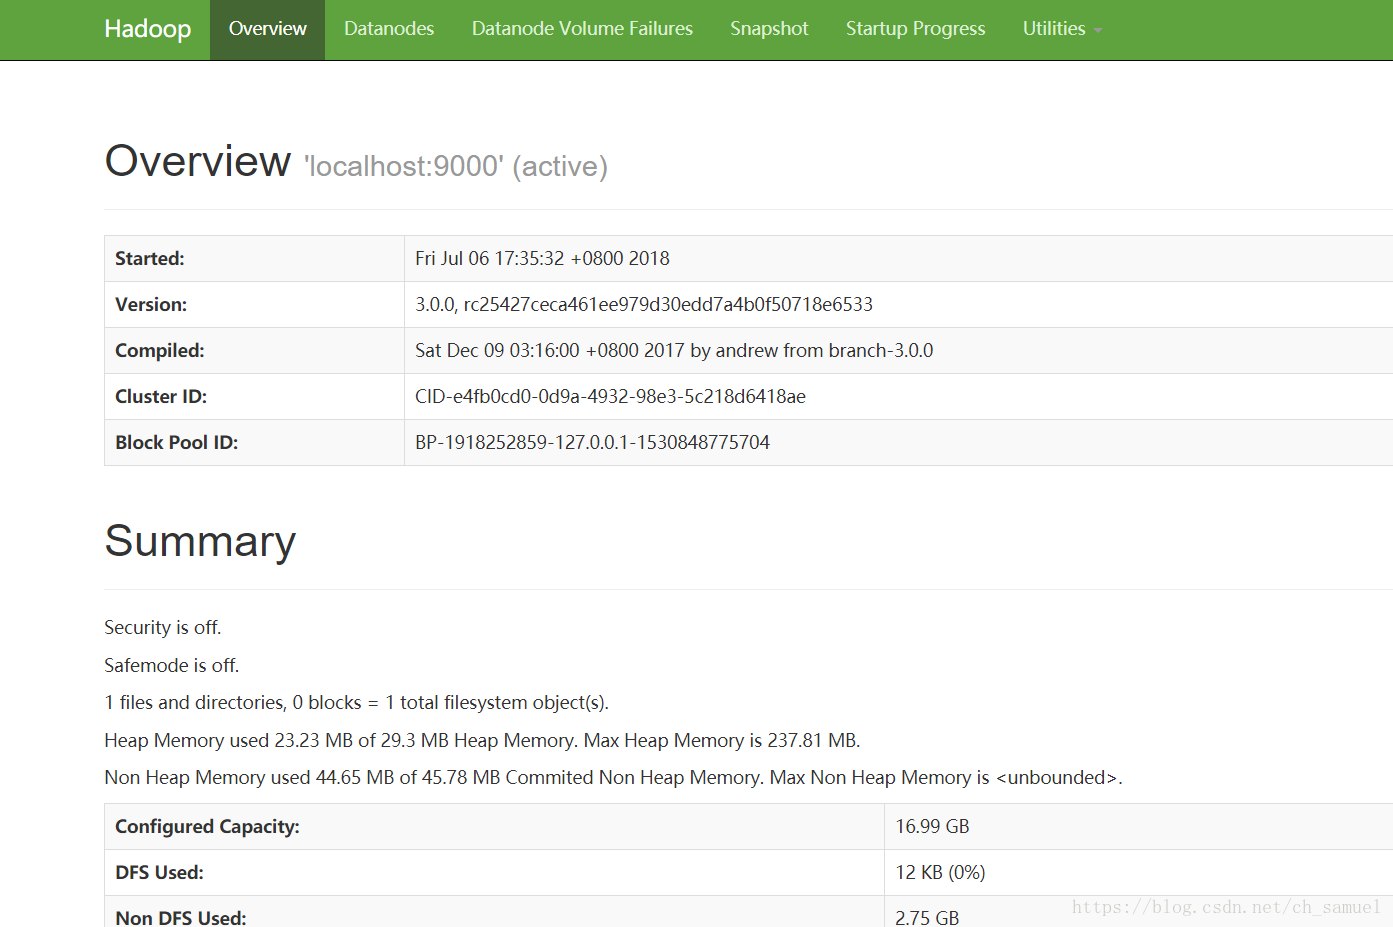Select the 12 KB (0%) value
The image size is (1393, 927).
pyautogui.click(x=940, y=873)
